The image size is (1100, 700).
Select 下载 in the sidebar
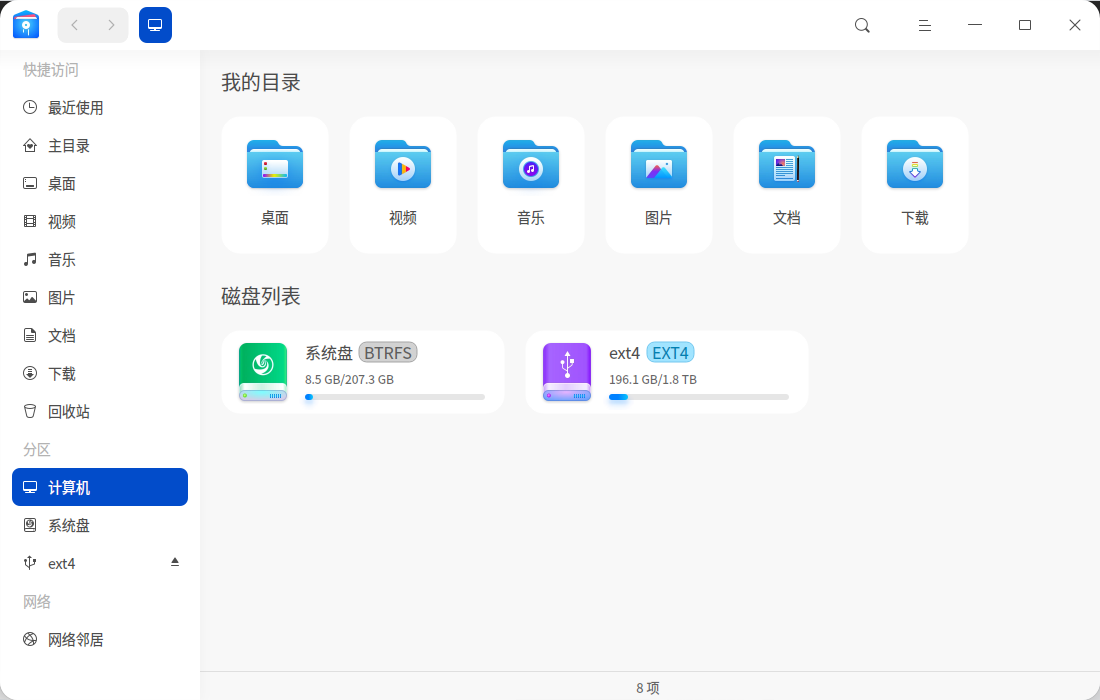[x=100, y=373]
